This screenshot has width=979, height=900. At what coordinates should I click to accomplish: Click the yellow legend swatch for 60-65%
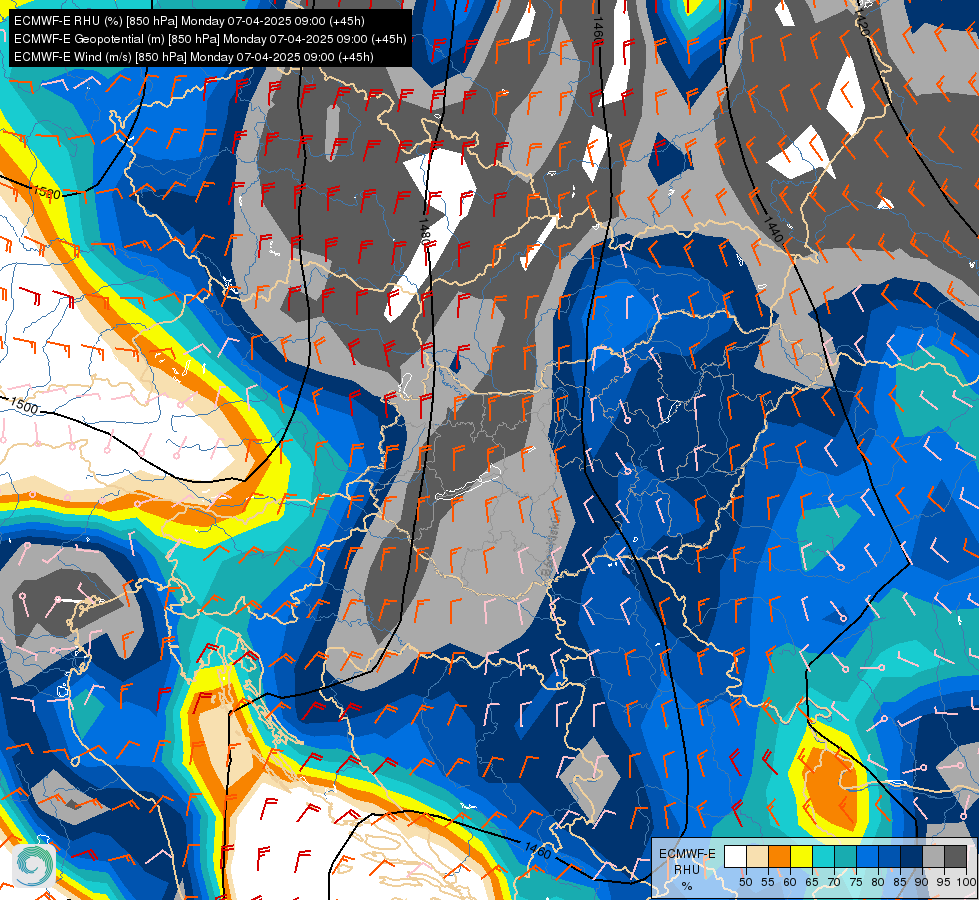point(802,856)
